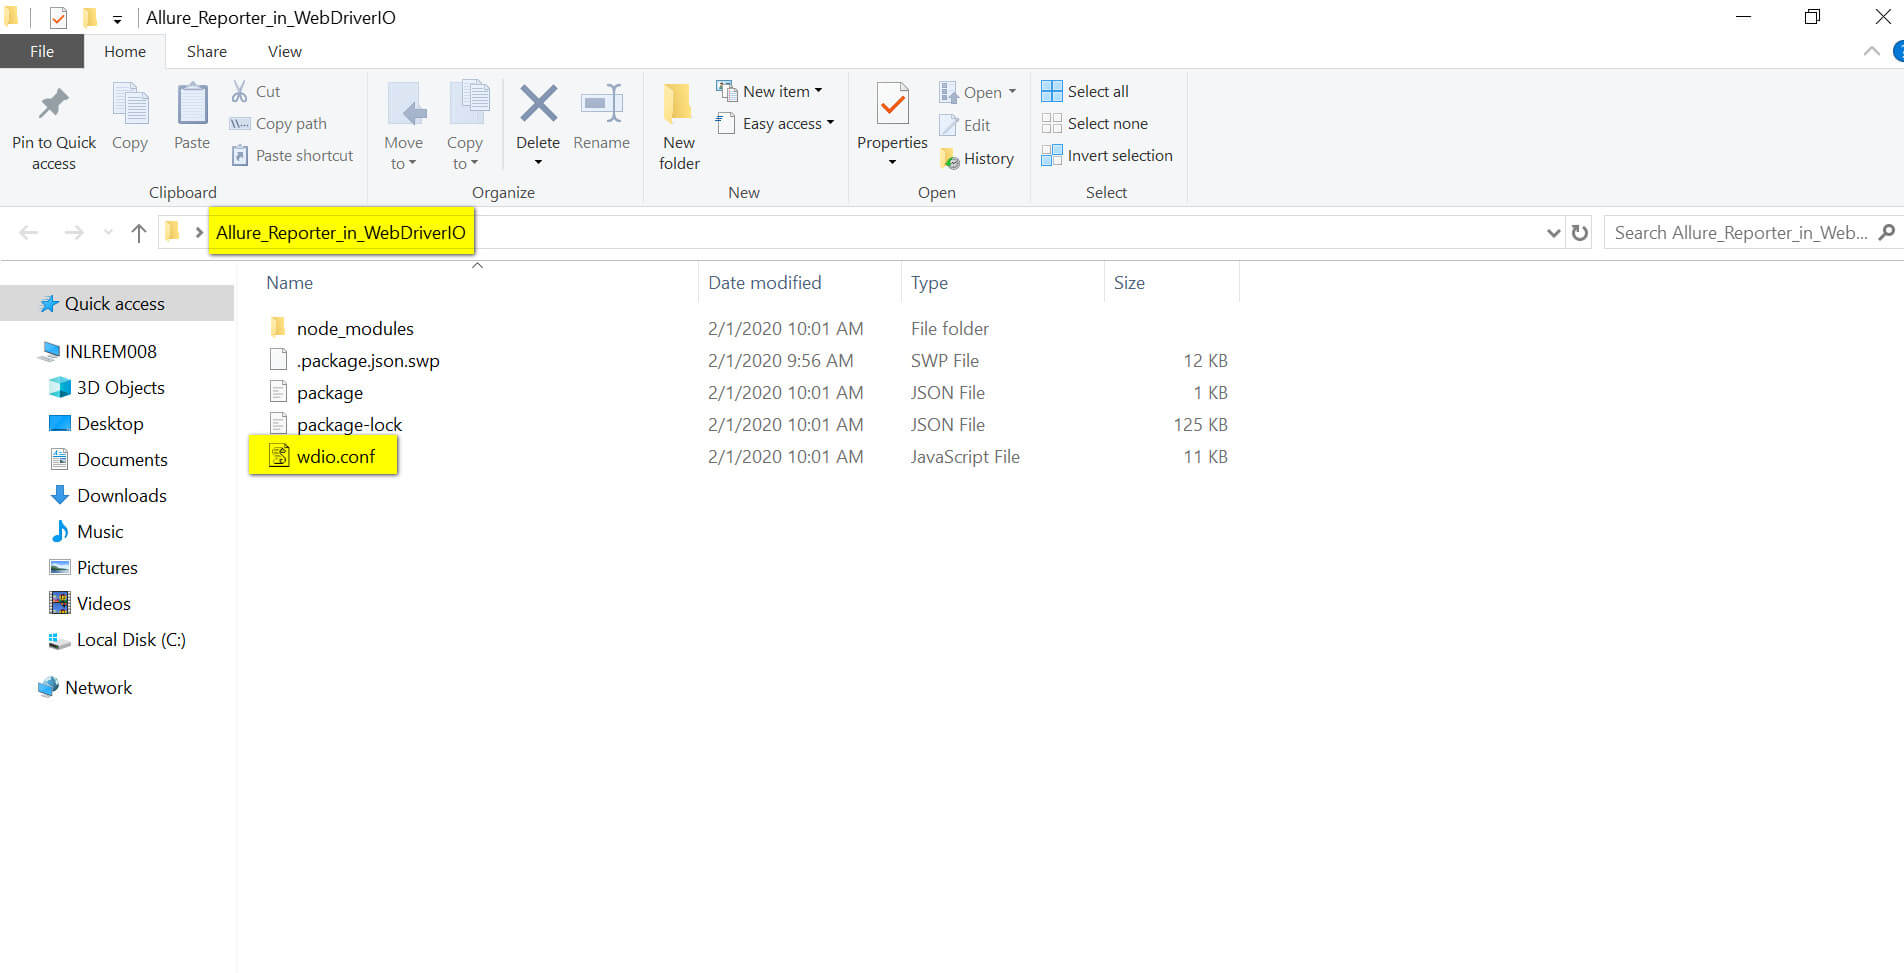
Task: Open Documents in sidebar
Action: [122, 459]
